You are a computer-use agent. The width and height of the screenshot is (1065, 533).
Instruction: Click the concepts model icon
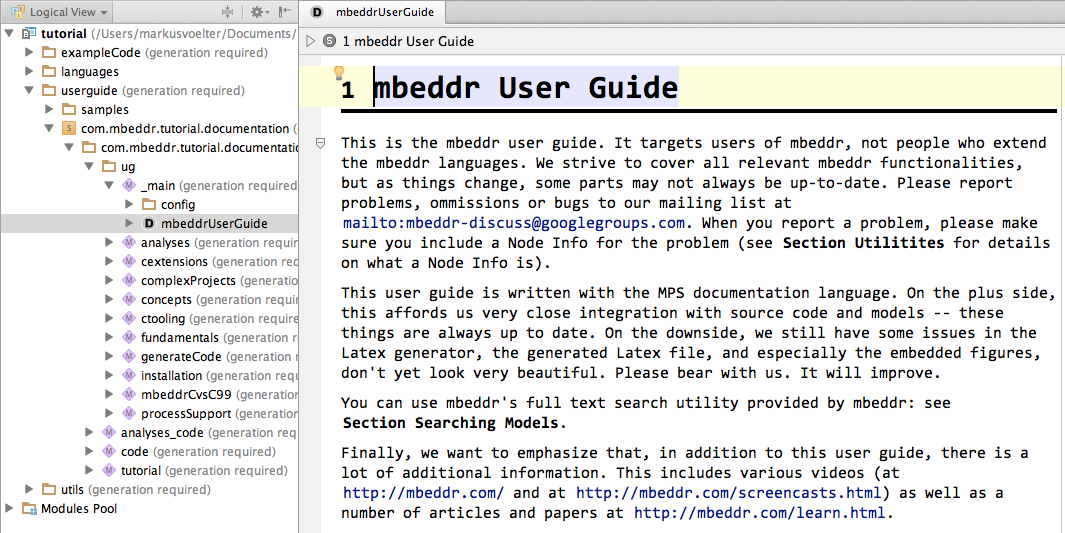coord(128,299)
